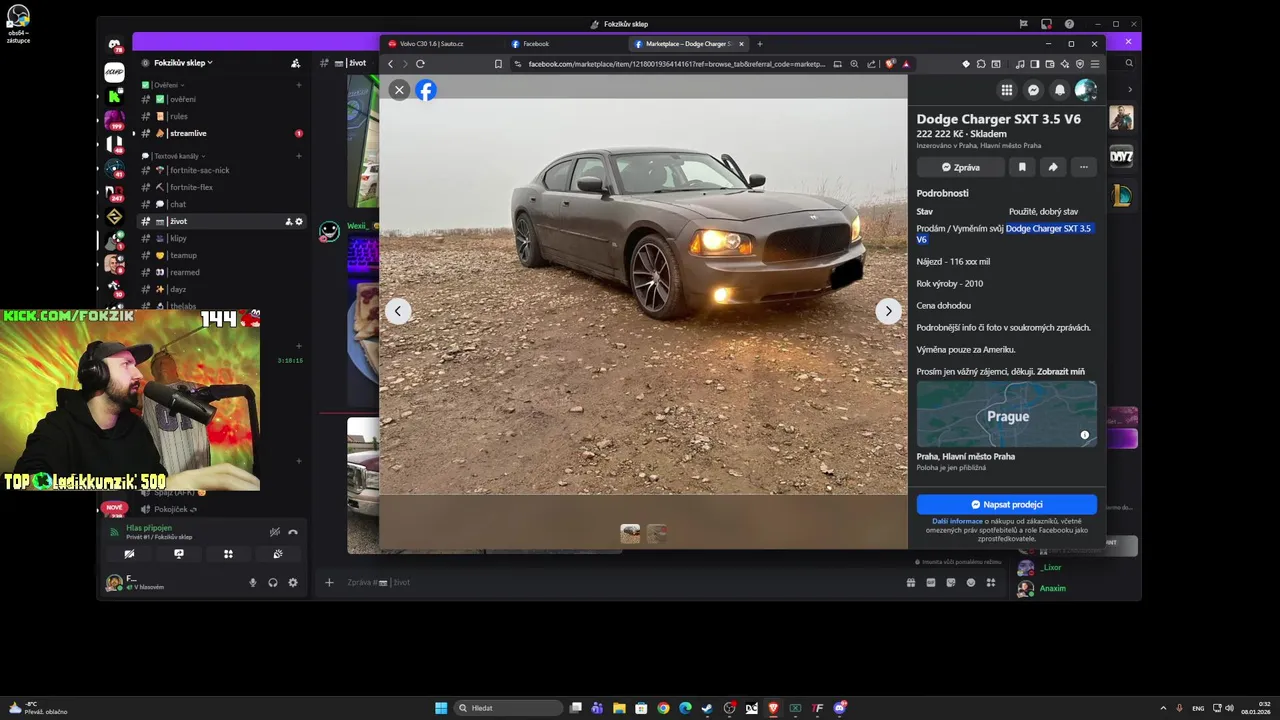Expand Fokzikův sklep server dropdown
This screenshot has height=720, width=1280.
pos(183,63)
